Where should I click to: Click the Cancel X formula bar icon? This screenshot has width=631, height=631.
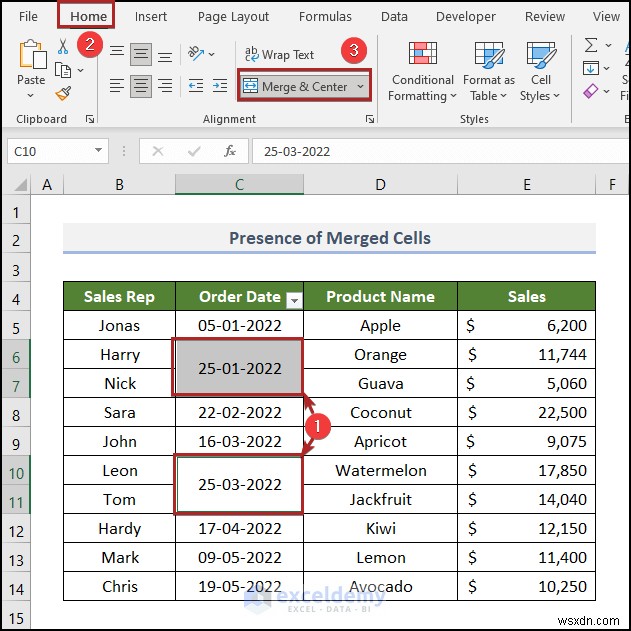point(158,151)
